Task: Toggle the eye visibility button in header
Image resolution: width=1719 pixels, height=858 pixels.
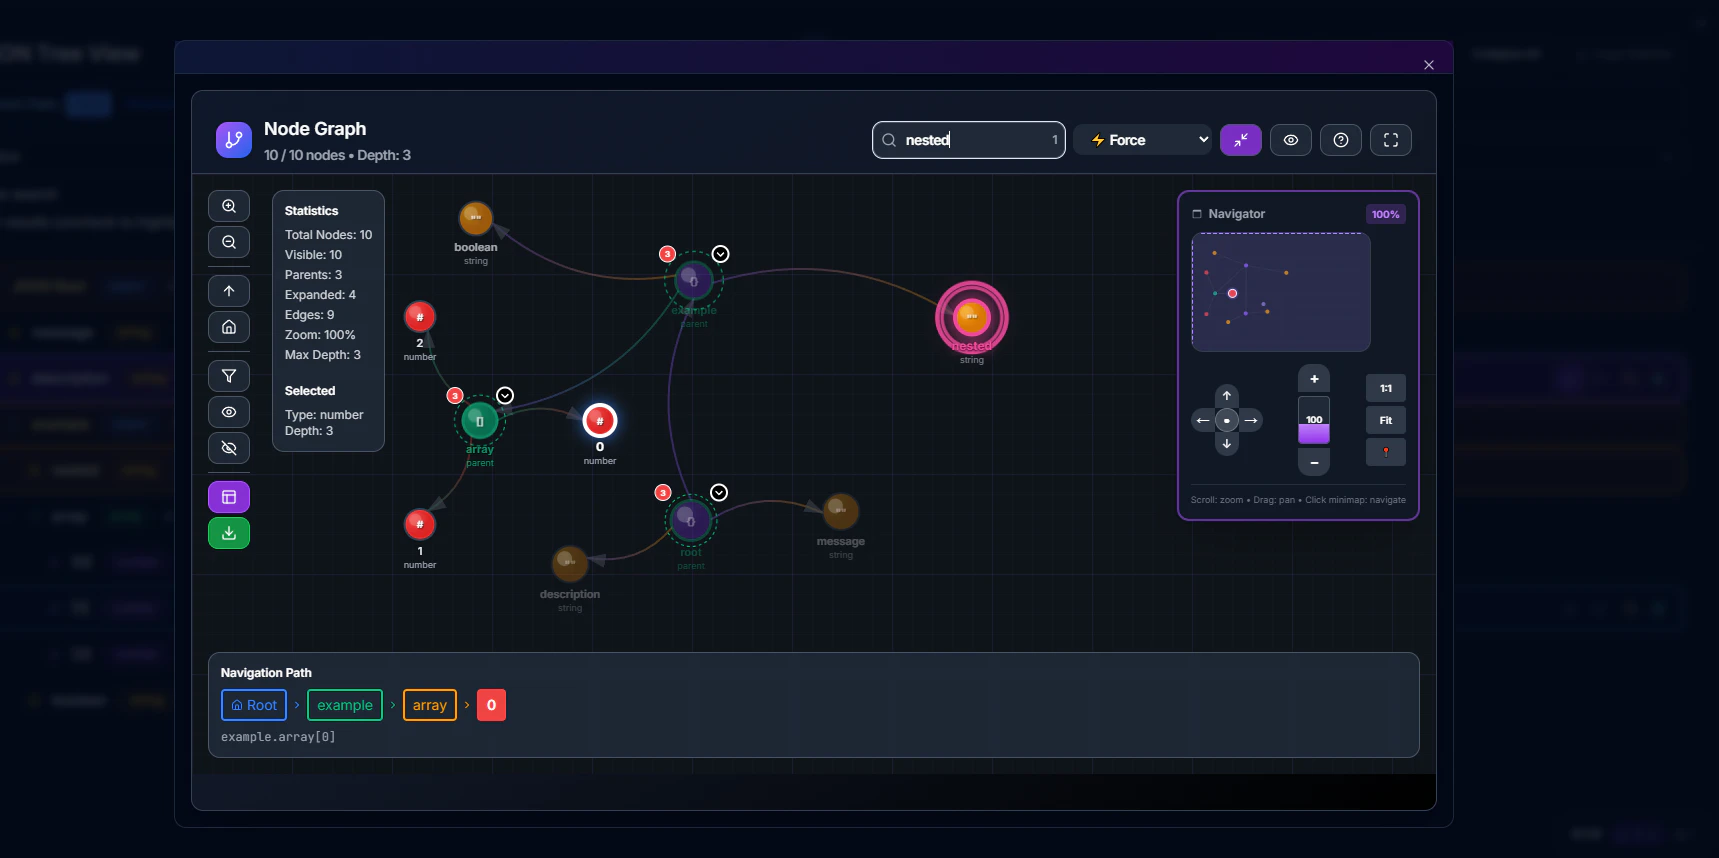Action: pyautogui.click(x=1291, y=140)
